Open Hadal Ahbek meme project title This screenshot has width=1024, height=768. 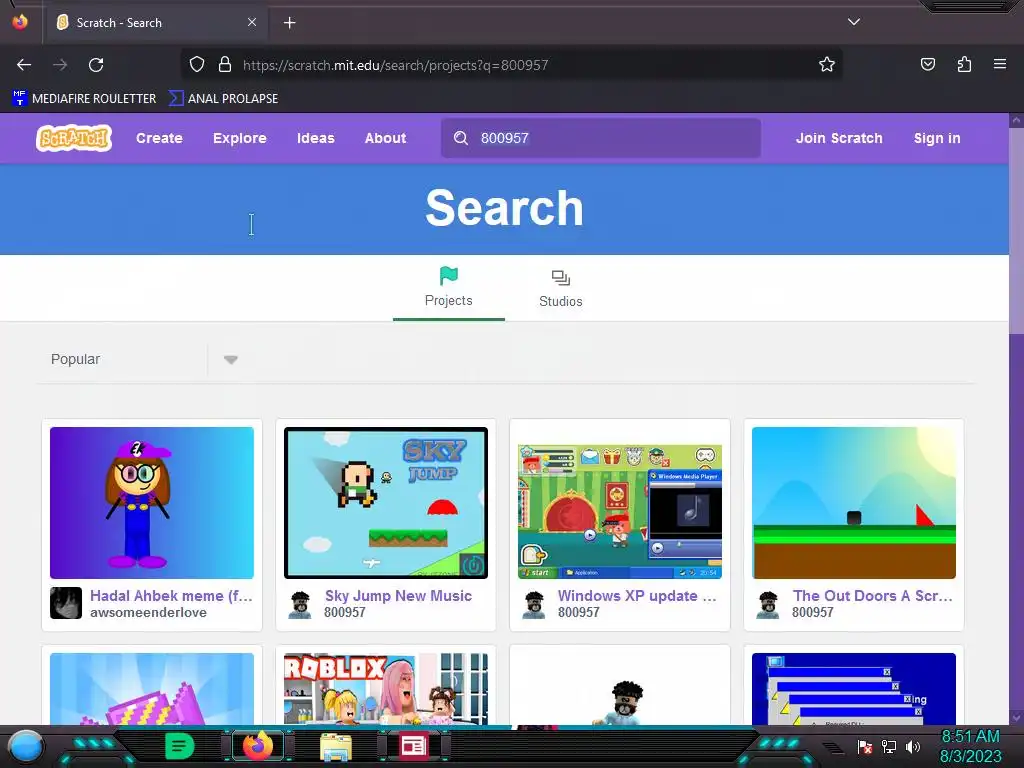click(171, 596)
